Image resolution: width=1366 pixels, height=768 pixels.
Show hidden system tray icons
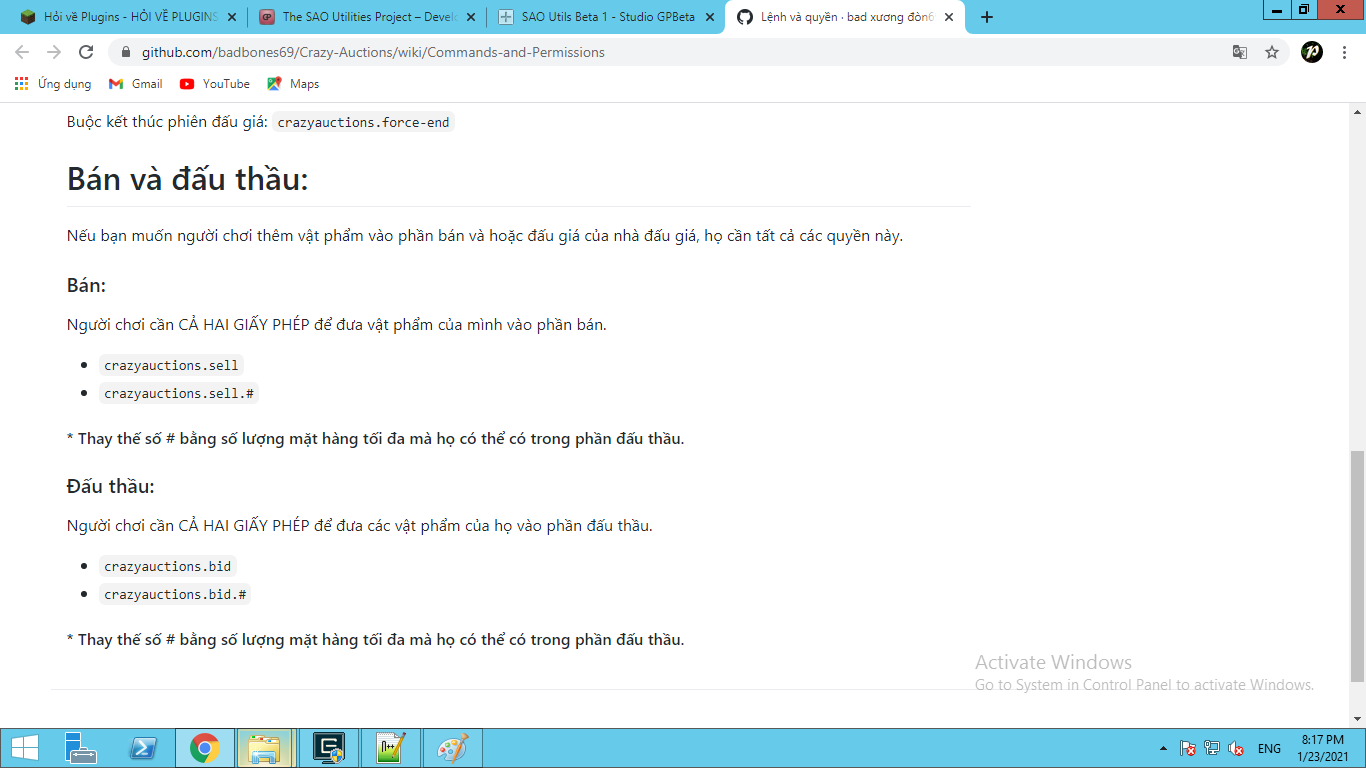point(1163,748)
